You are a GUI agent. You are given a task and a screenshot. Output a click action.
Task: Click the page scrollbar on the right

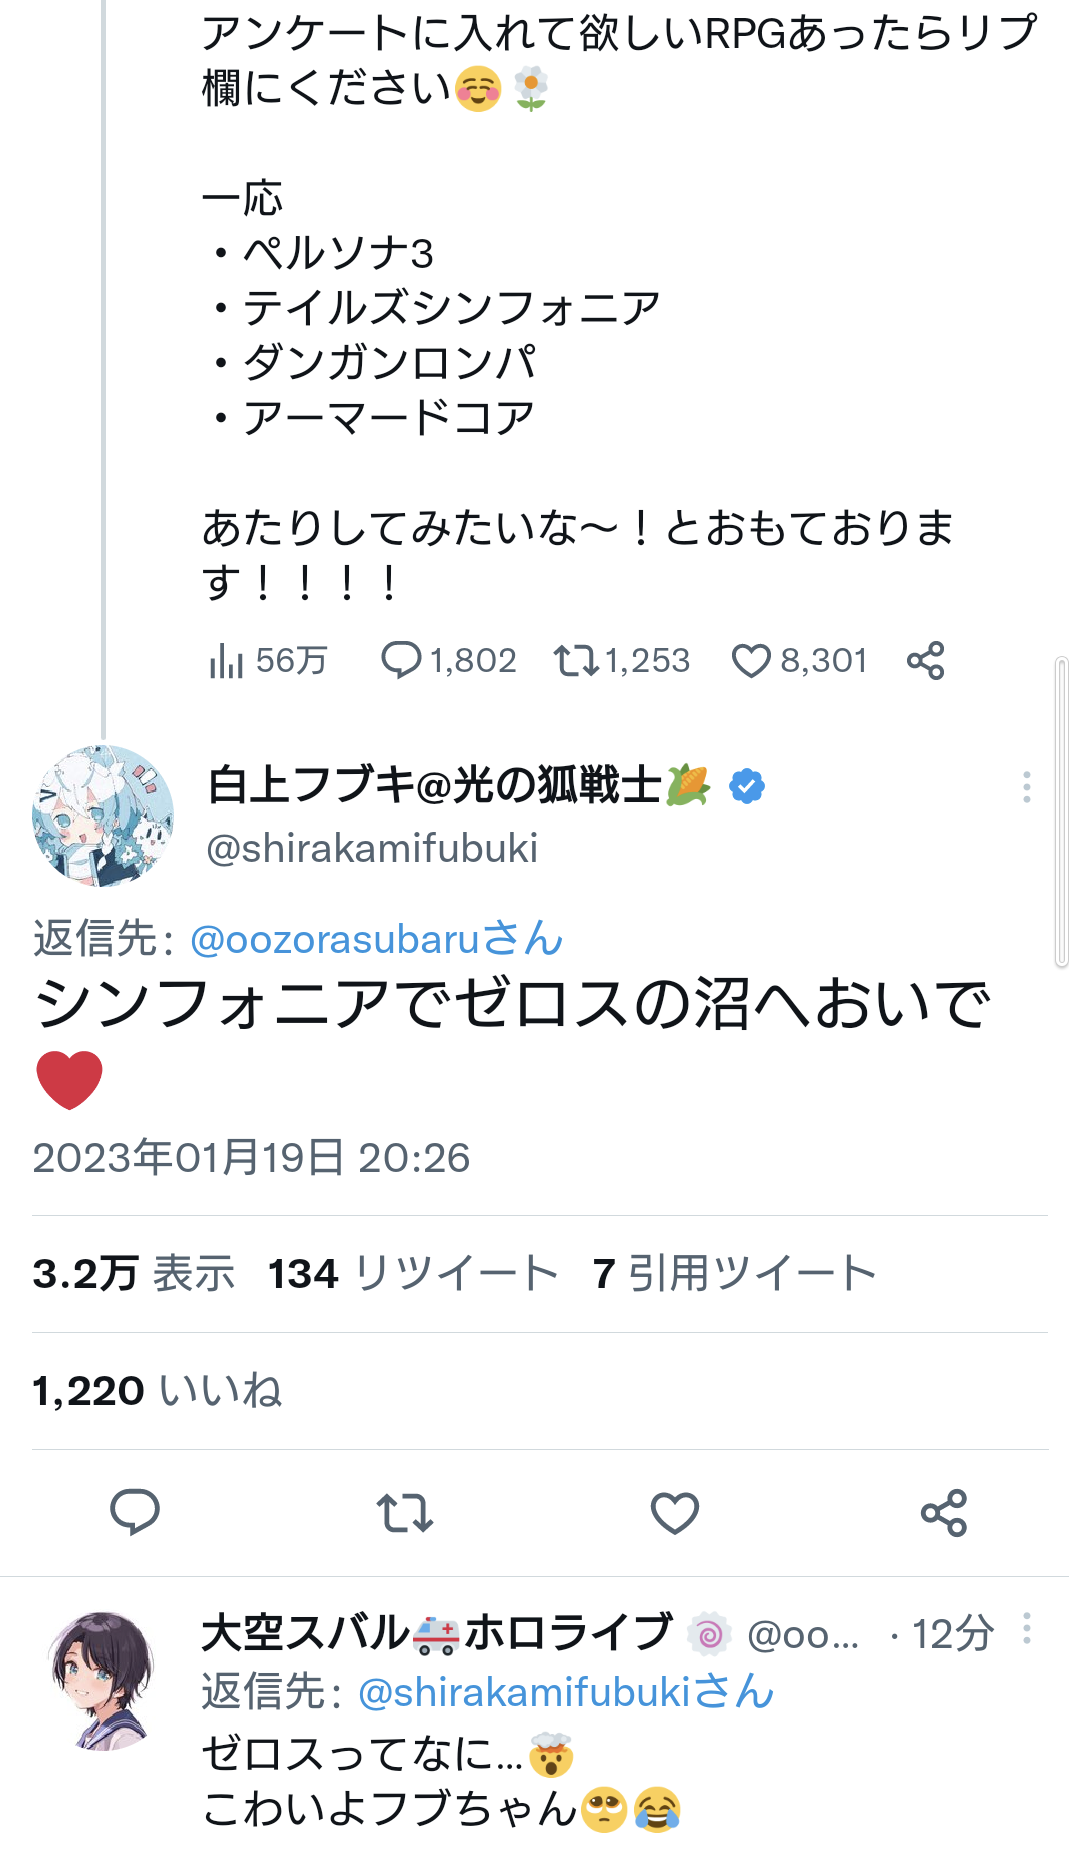pos(1061,812)
